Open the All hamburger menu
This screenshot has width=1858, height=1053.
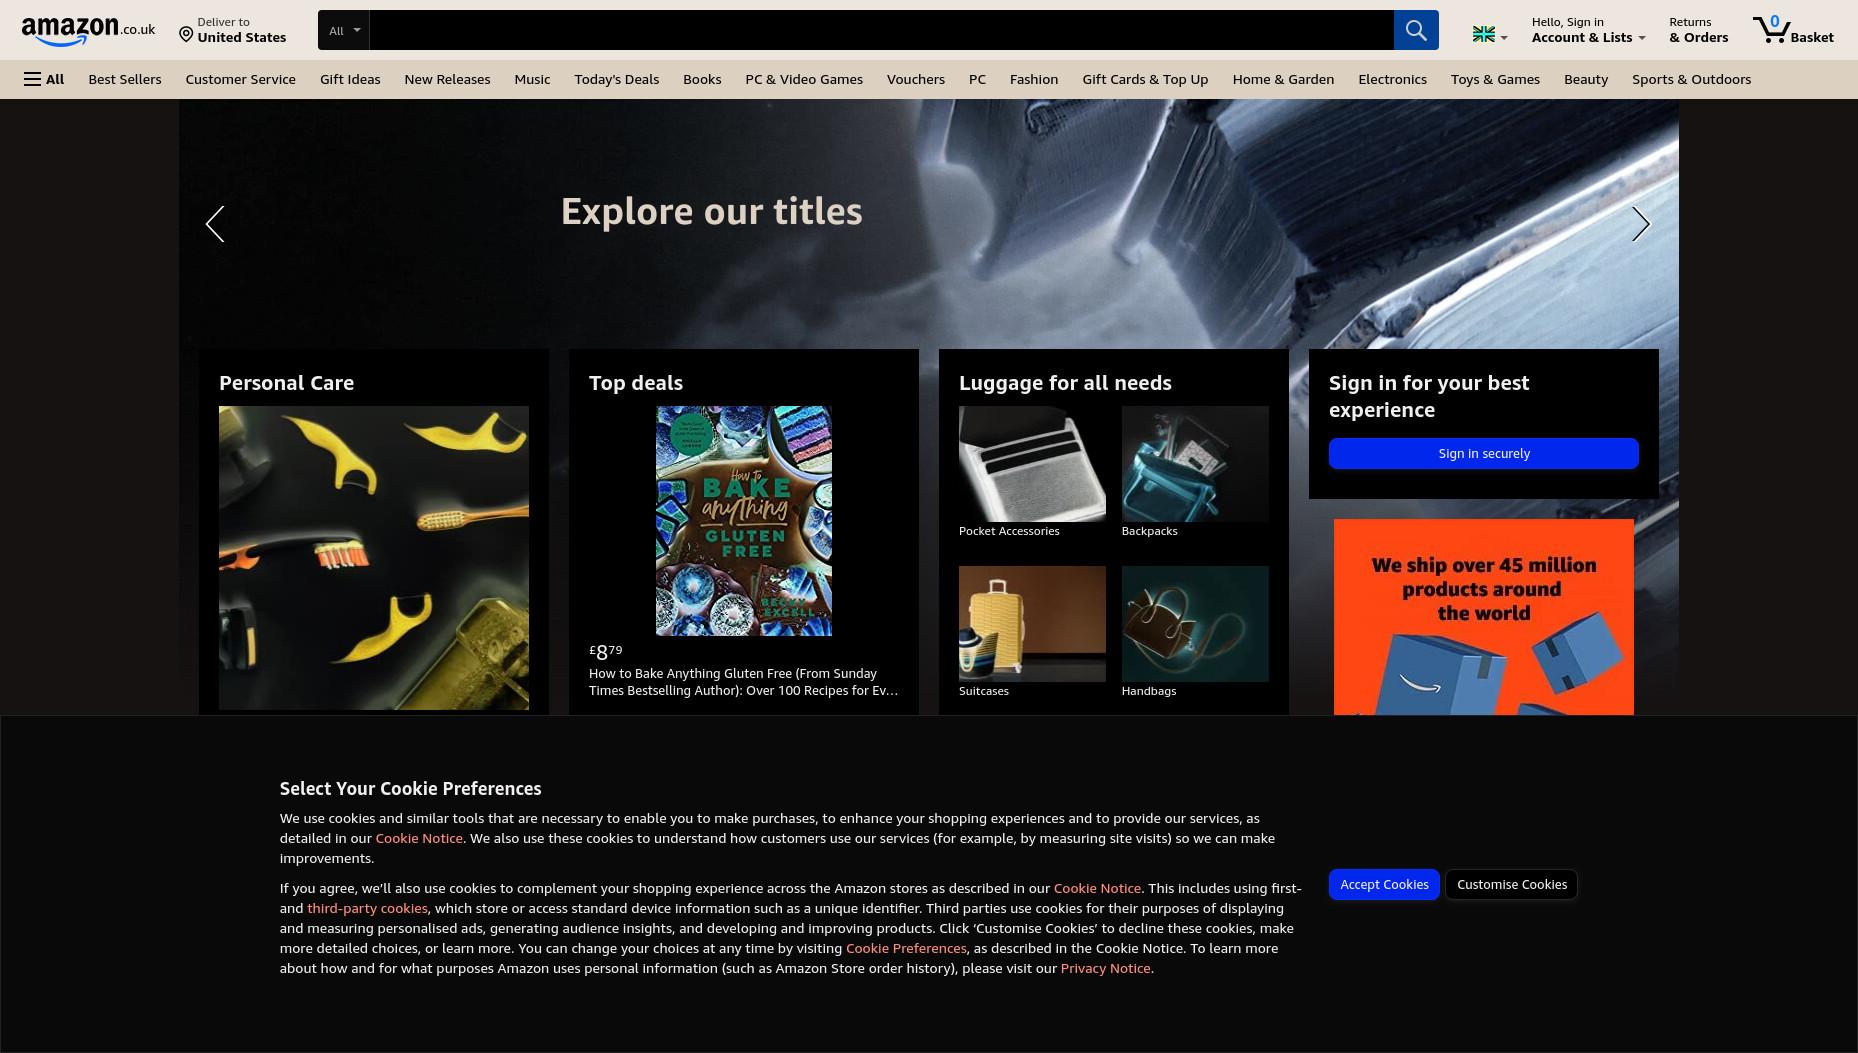(44, 79)
